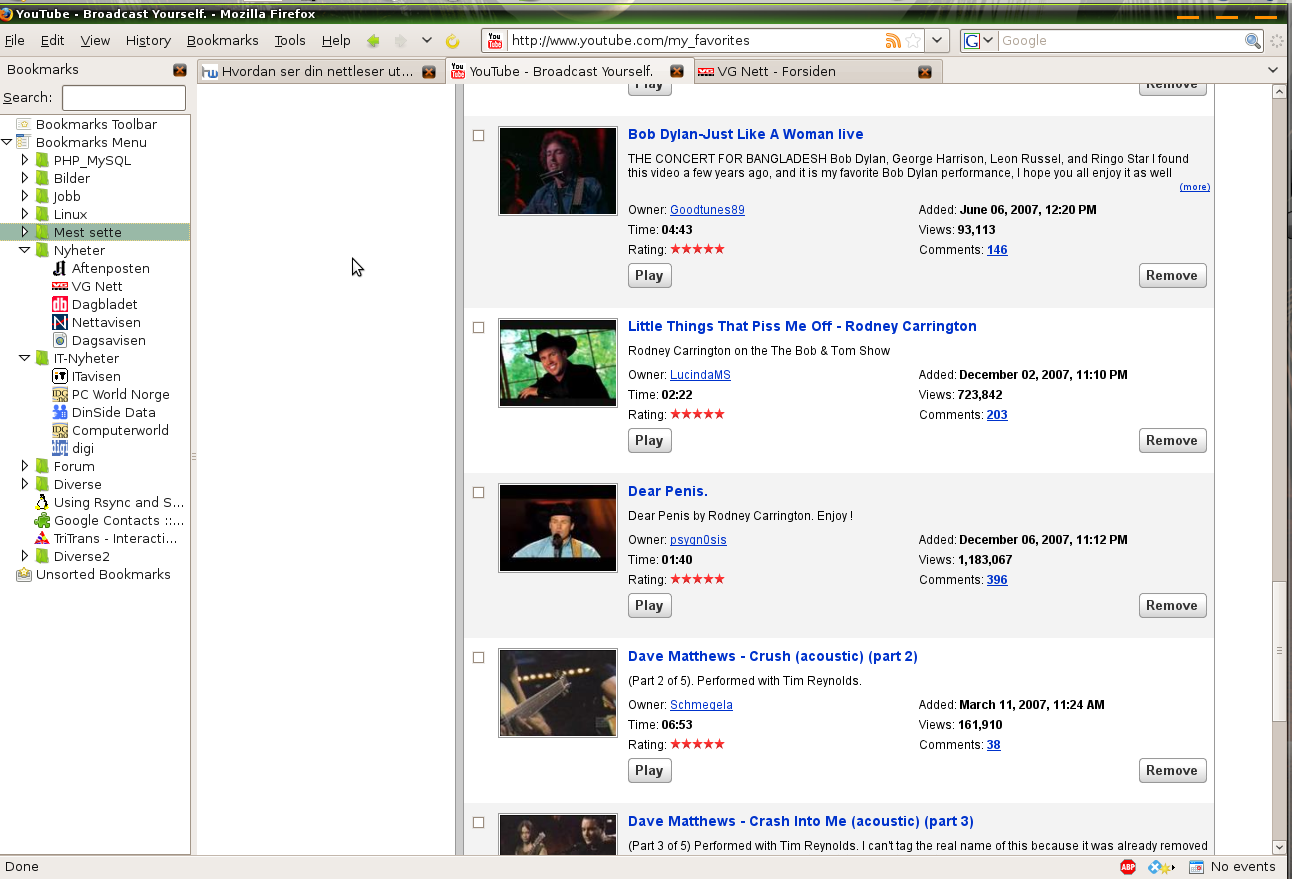Image resolution: width=1292 pixels, height=879 pixels.
Task: Open owner link Goodtunes89
Action: pyautogui.click(x=707, y=210)
